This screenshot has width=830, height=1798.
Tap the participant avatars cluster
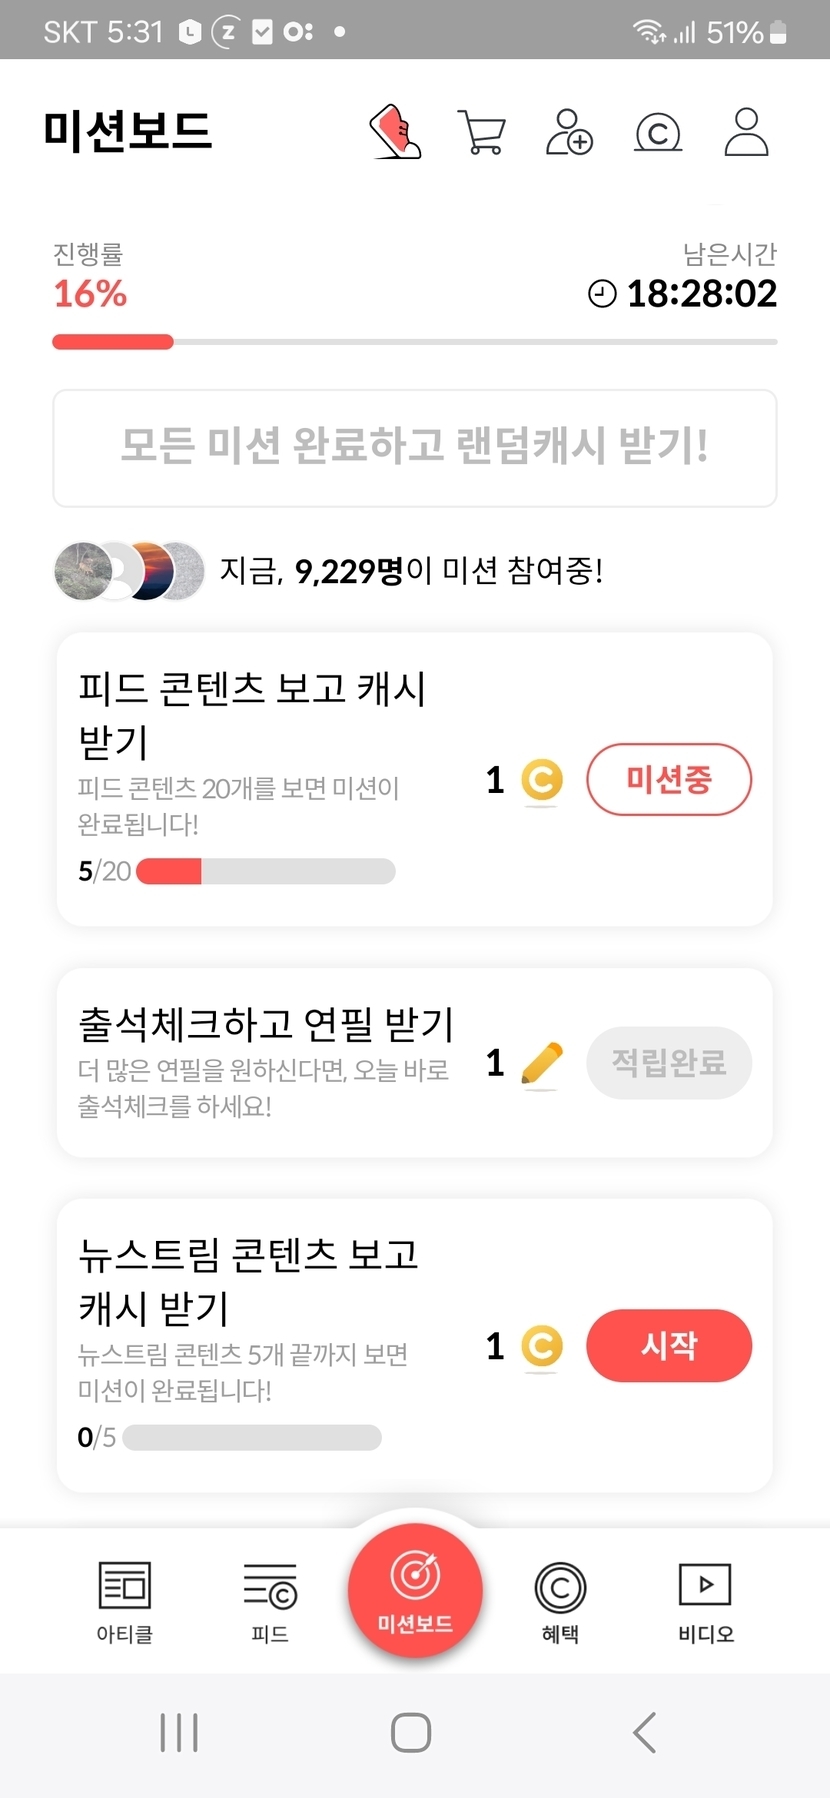[129, 571]
